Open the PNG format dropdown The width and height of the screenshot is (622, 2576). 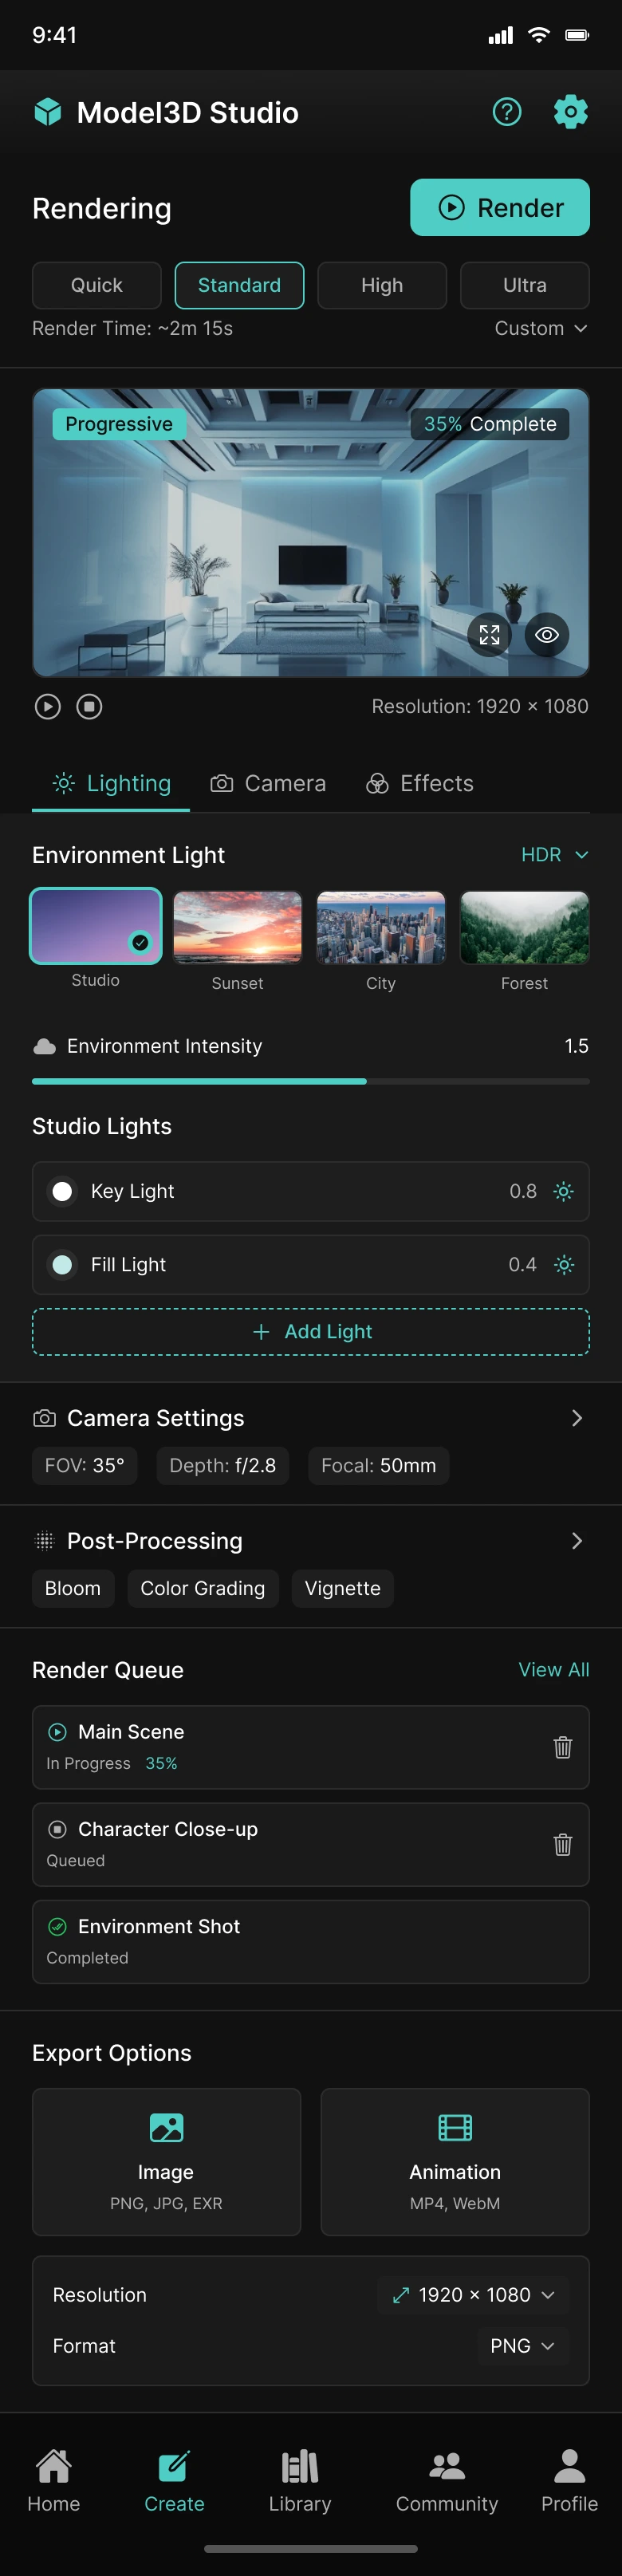pos(522,2346)
